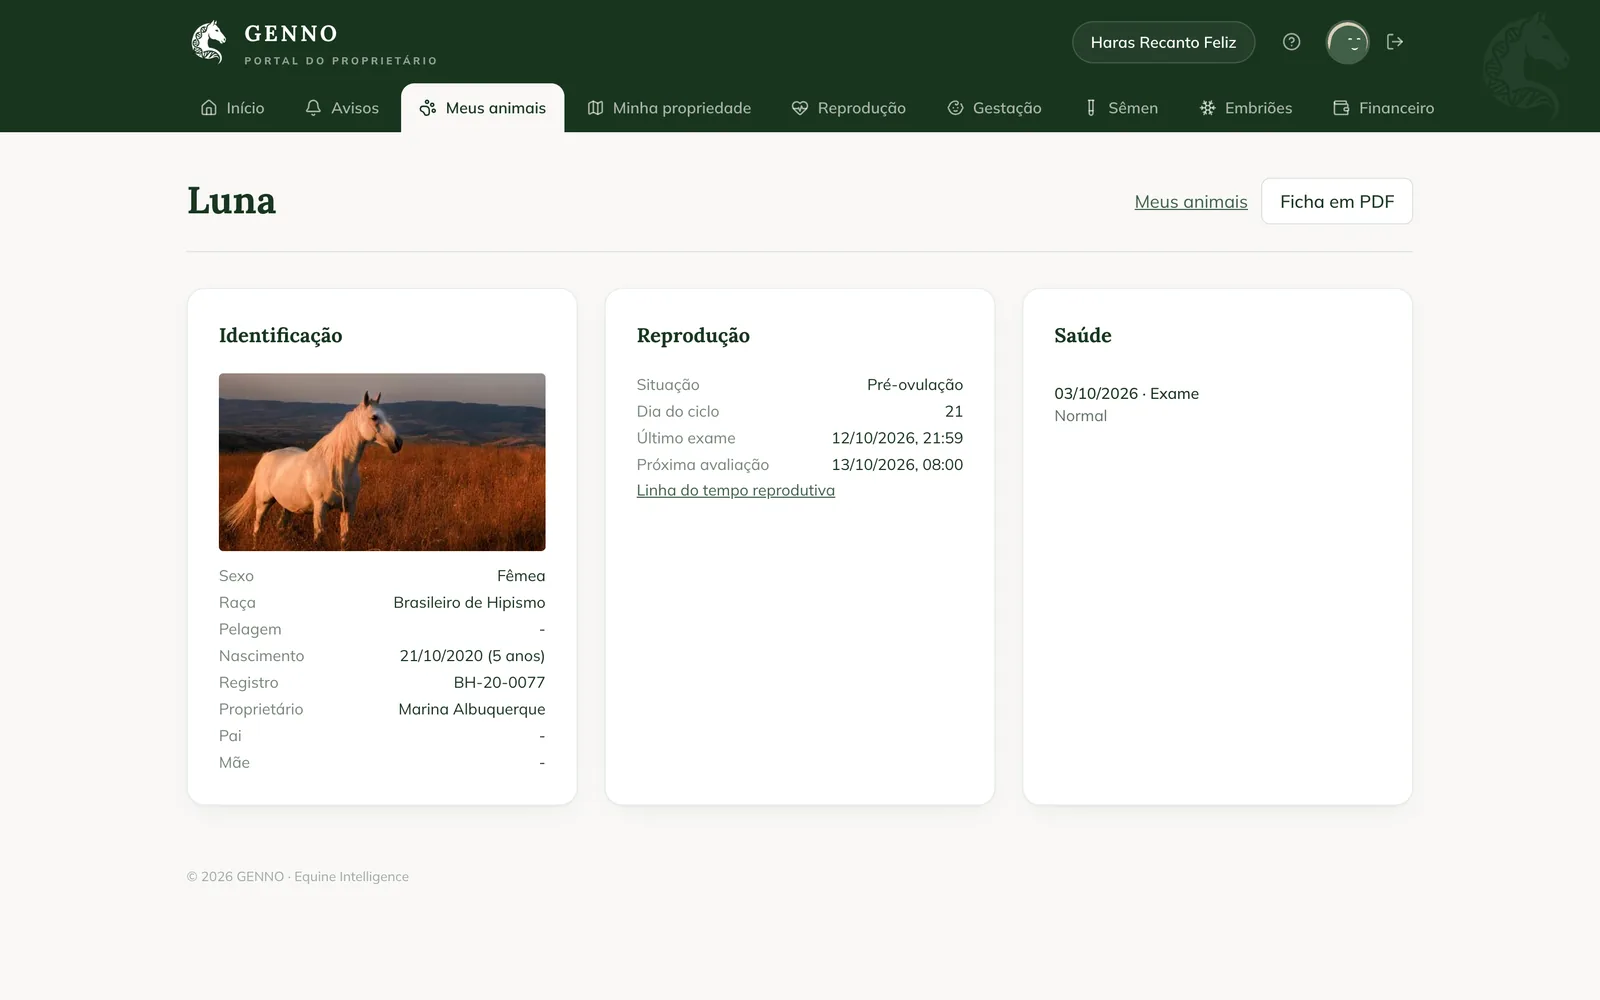
Task: Go to the Início tab
Action: coord(232,108)
